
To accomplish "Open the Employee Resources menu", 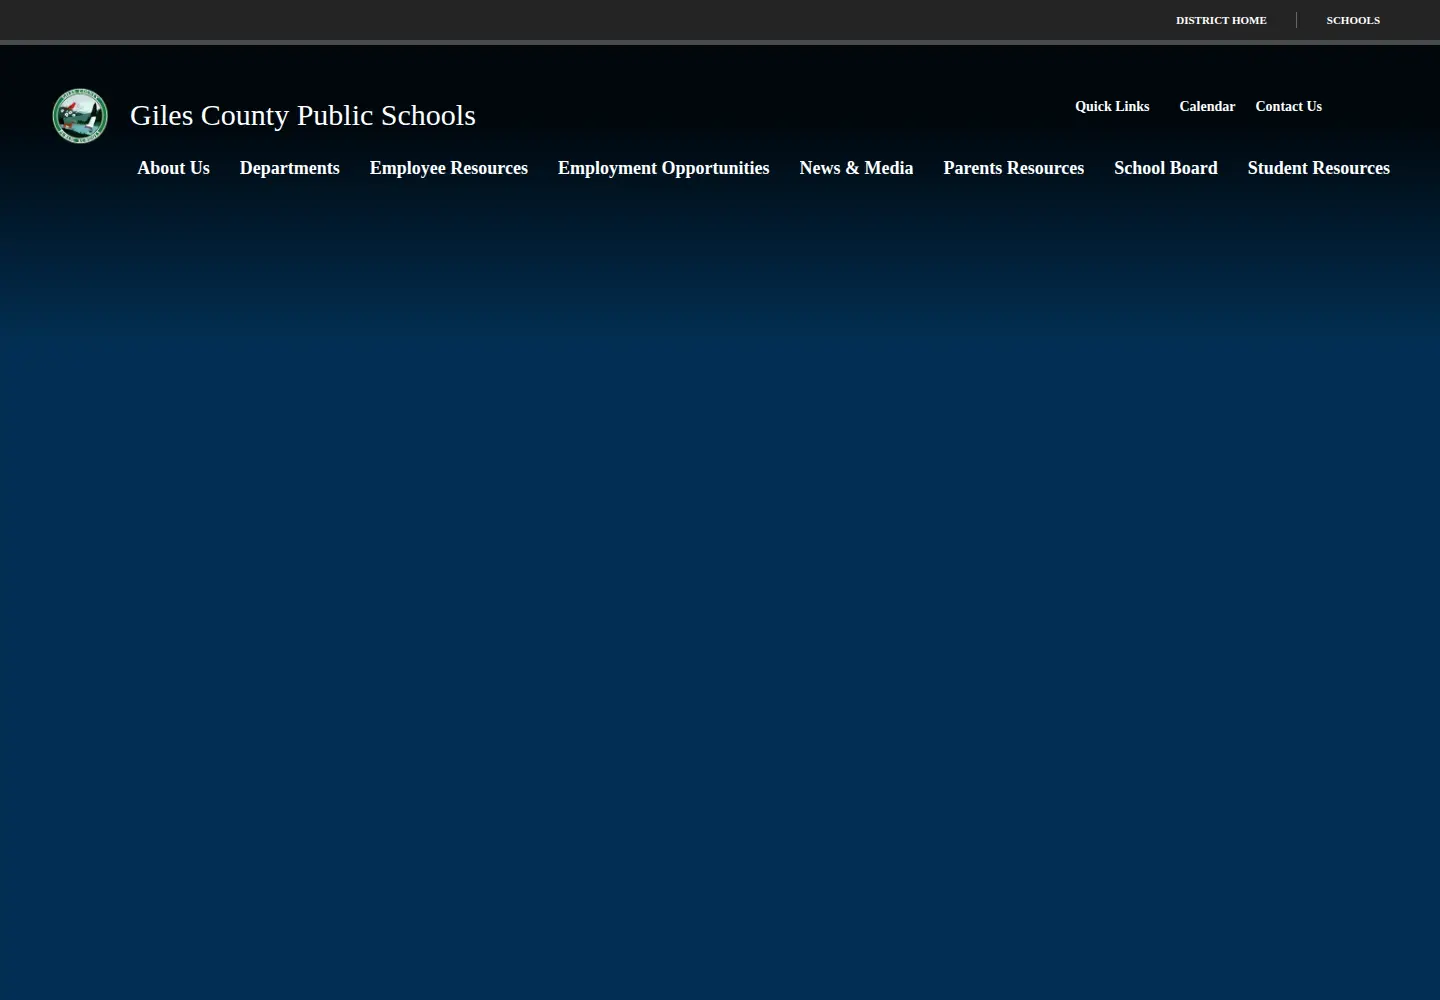I will tap(449, 168).
